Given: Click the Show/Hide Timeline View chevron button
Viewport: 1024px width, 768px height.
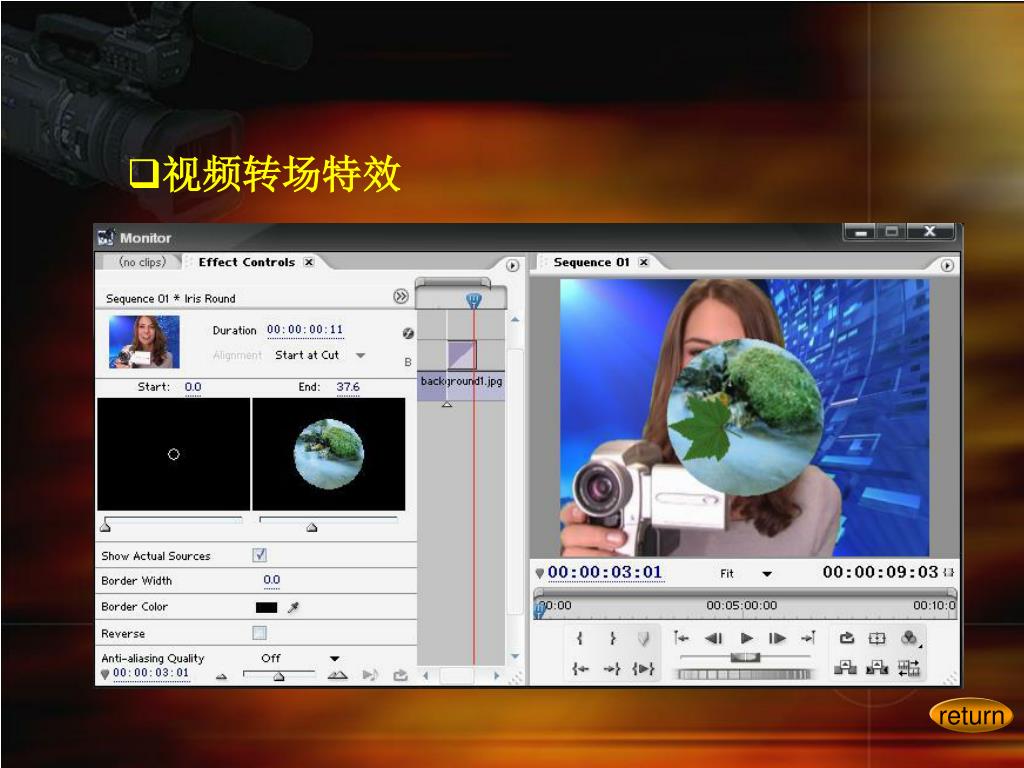Looking at the screenshot, I should pos(400,296).
